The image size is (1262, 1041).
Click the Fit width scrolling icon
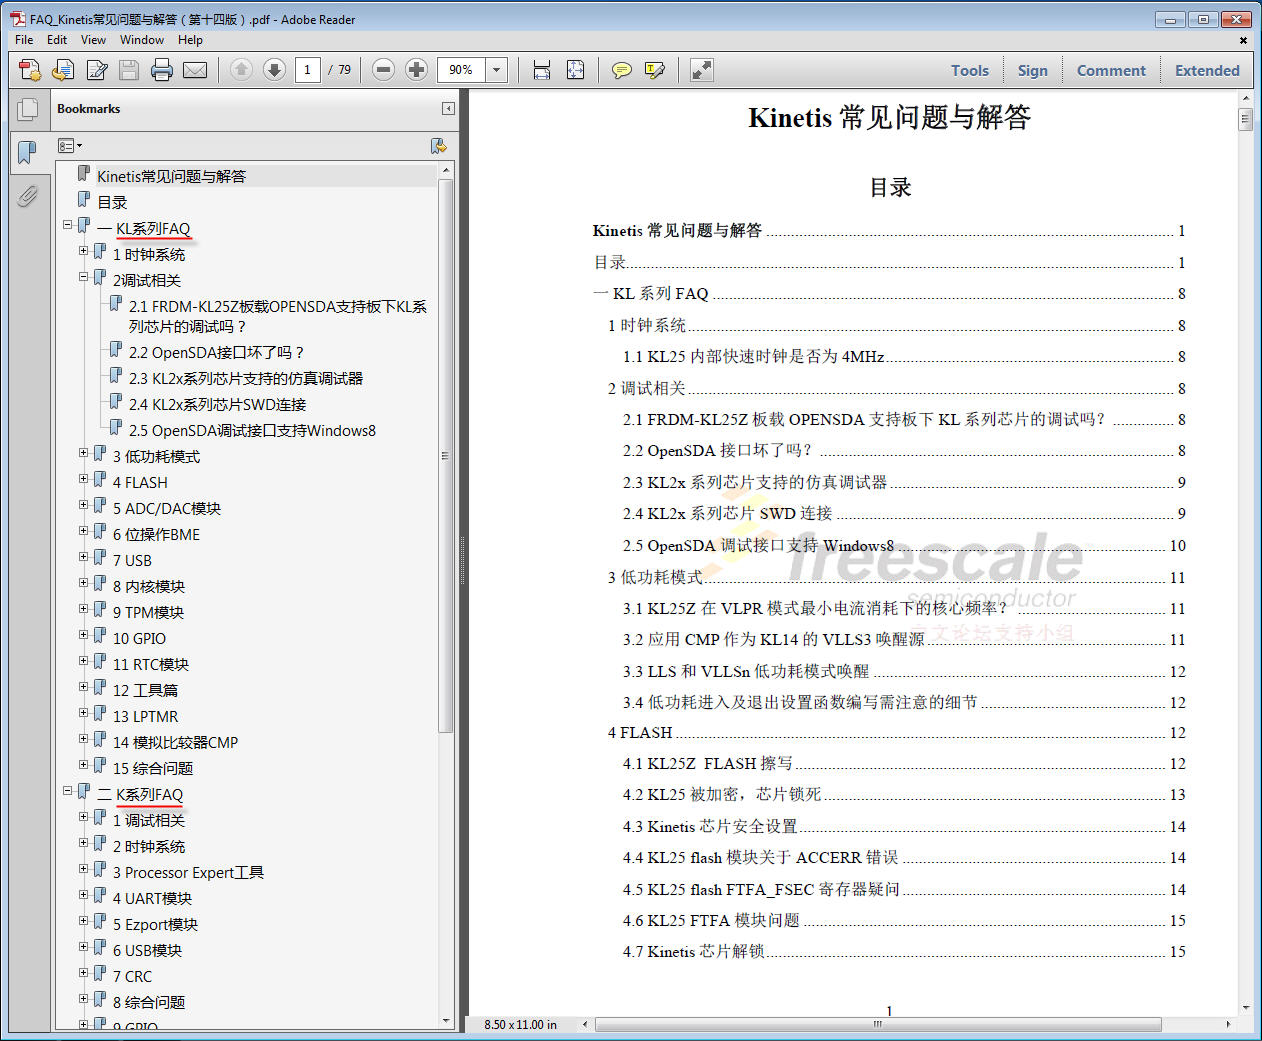tap(542, 70)
